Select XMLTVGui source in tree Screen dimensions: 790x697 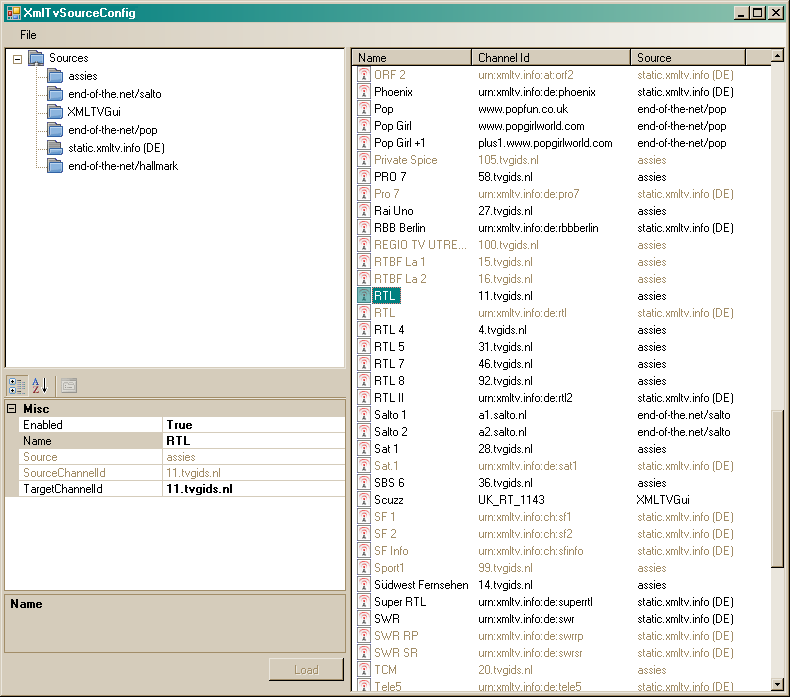click(94, 112)
